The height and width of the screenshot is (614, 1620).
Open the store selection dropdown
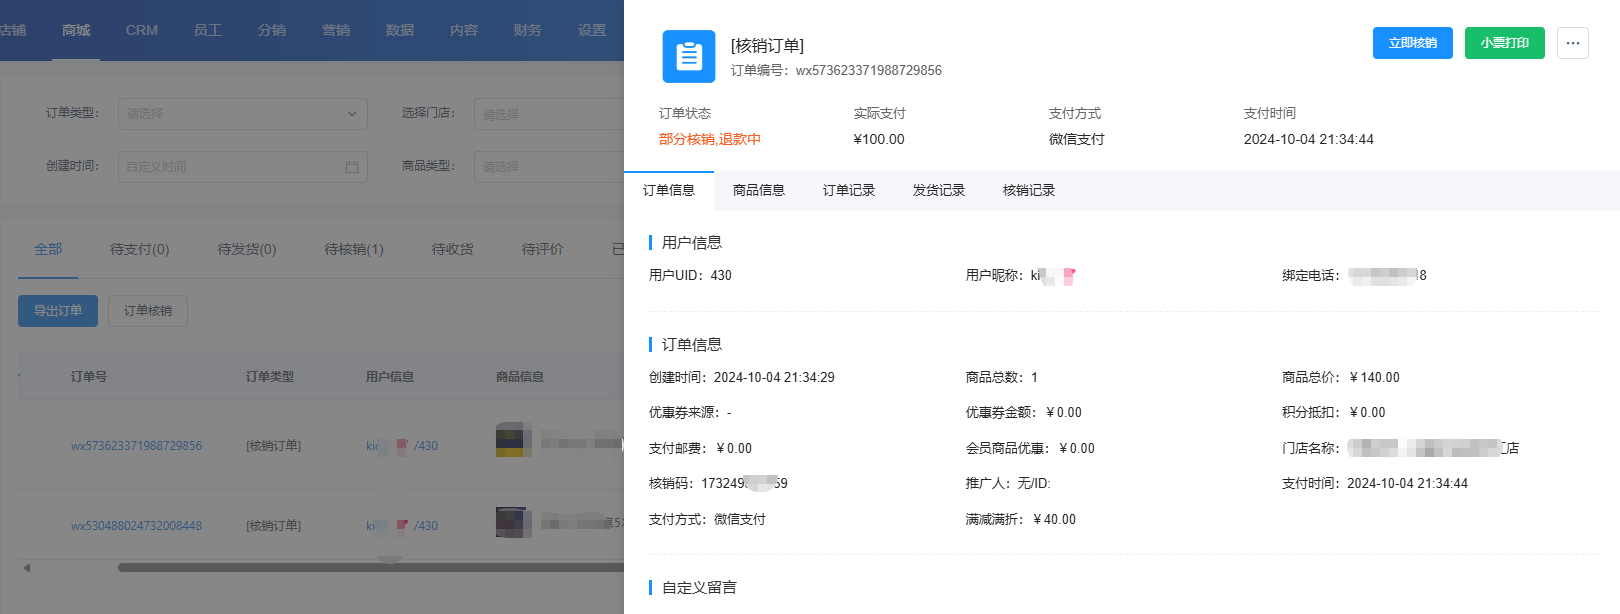tap(548, 114)
